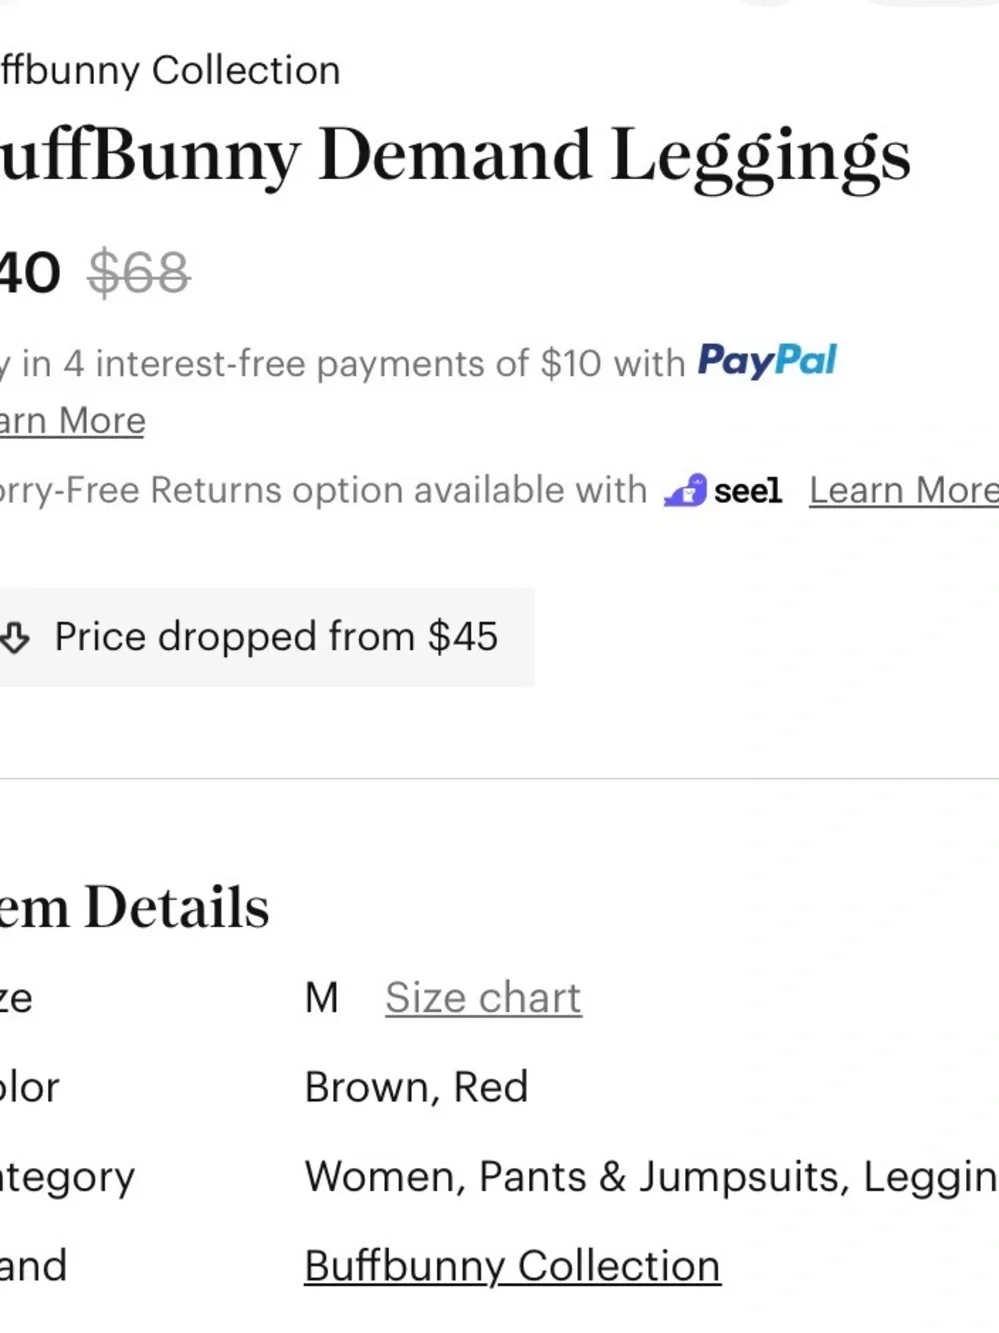Screen dimensions: 999x1333
Task: Click the PayPal logo
Action: point(766,361)
